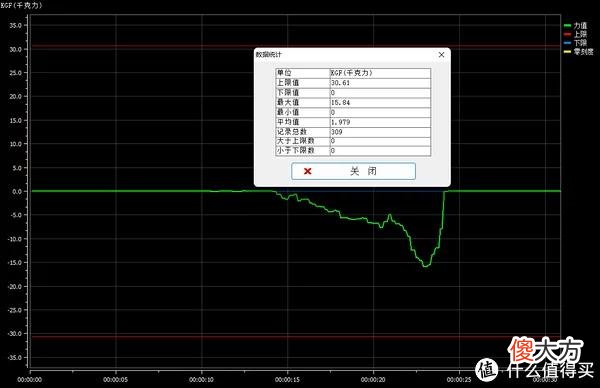Screen dimensions: 600x388
Task: Click the 10.0 y-axis label
Action: pyautogui.click(x=16, y=144)
